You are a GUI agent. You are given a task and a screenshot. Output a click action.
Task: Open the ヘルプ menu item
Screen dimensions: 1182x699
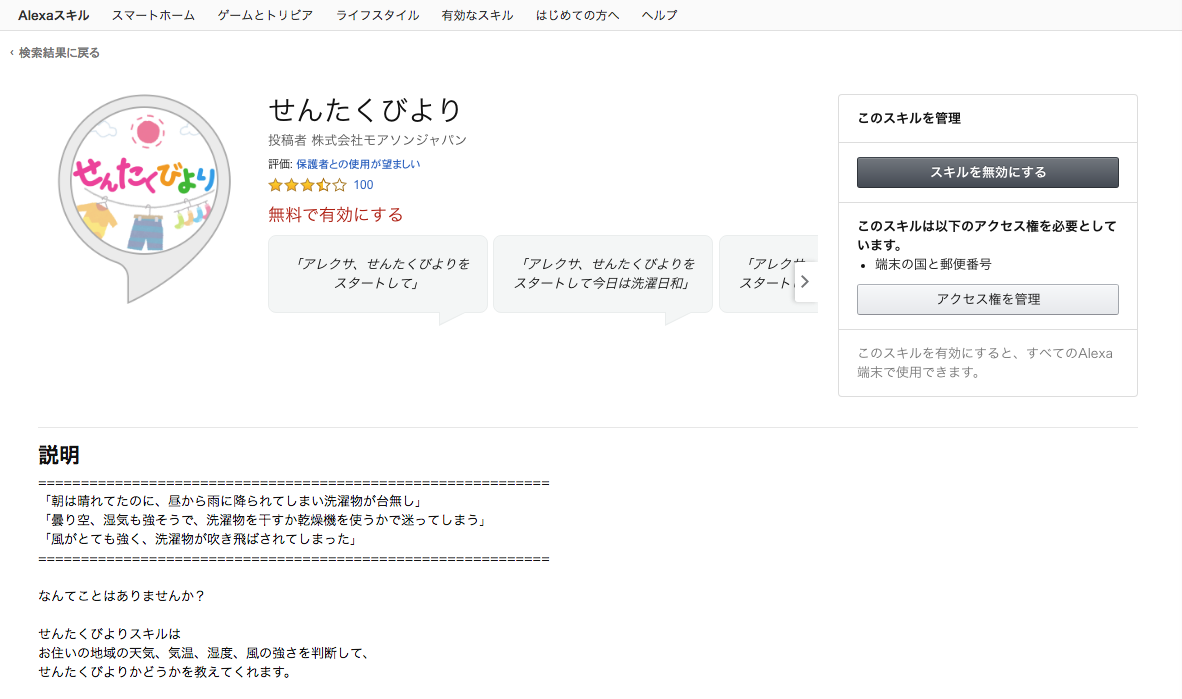[x=660, y=15]
